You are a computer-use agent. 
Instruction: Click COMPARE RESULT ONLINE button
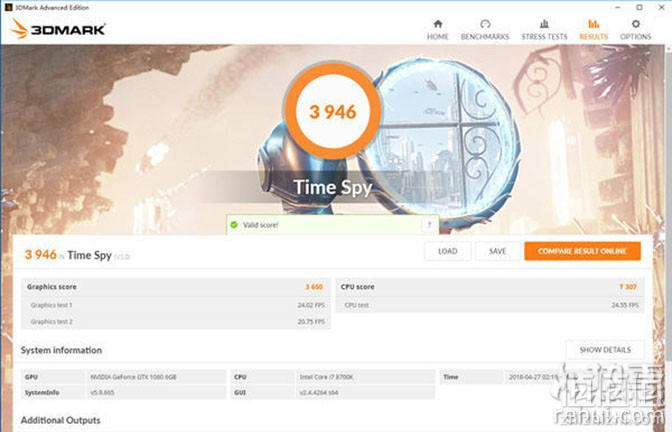click(x=582, y=251)
